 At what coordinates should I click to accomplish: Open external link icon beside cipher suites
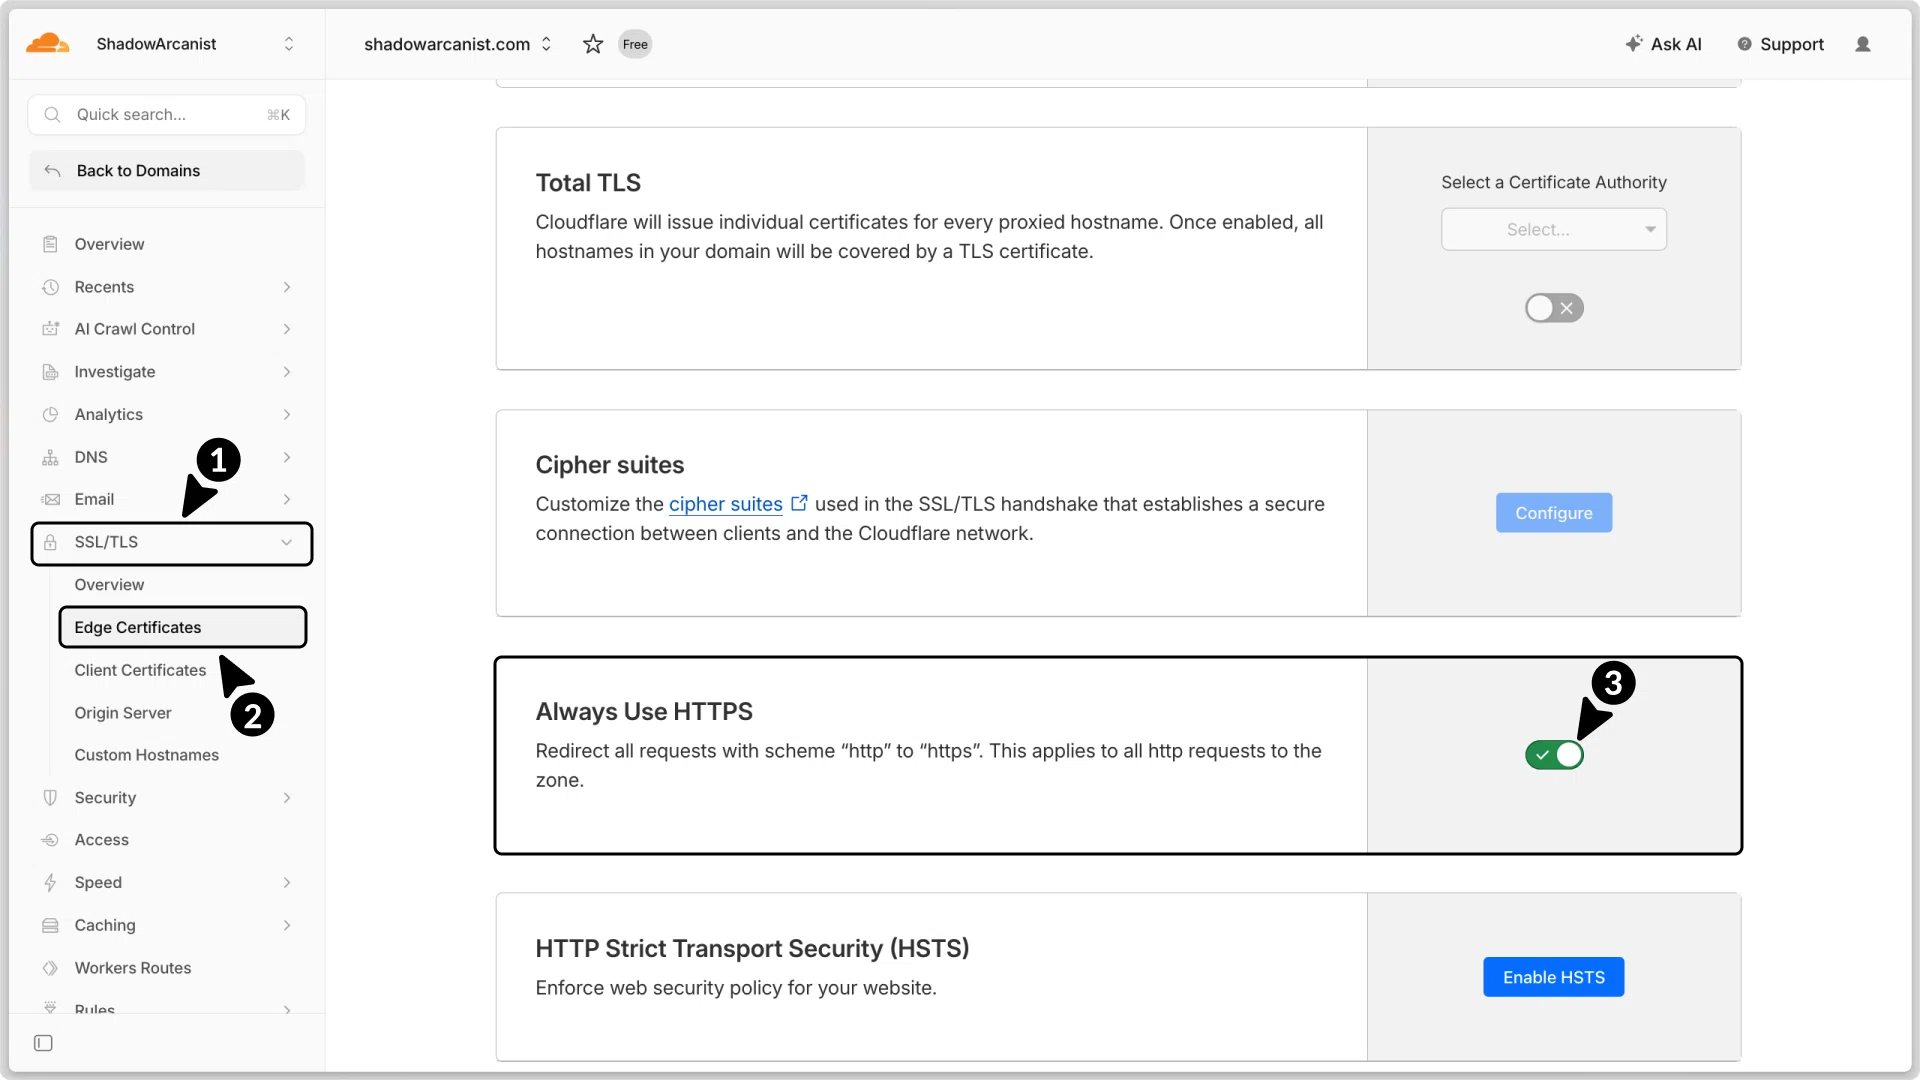point(799,503)
